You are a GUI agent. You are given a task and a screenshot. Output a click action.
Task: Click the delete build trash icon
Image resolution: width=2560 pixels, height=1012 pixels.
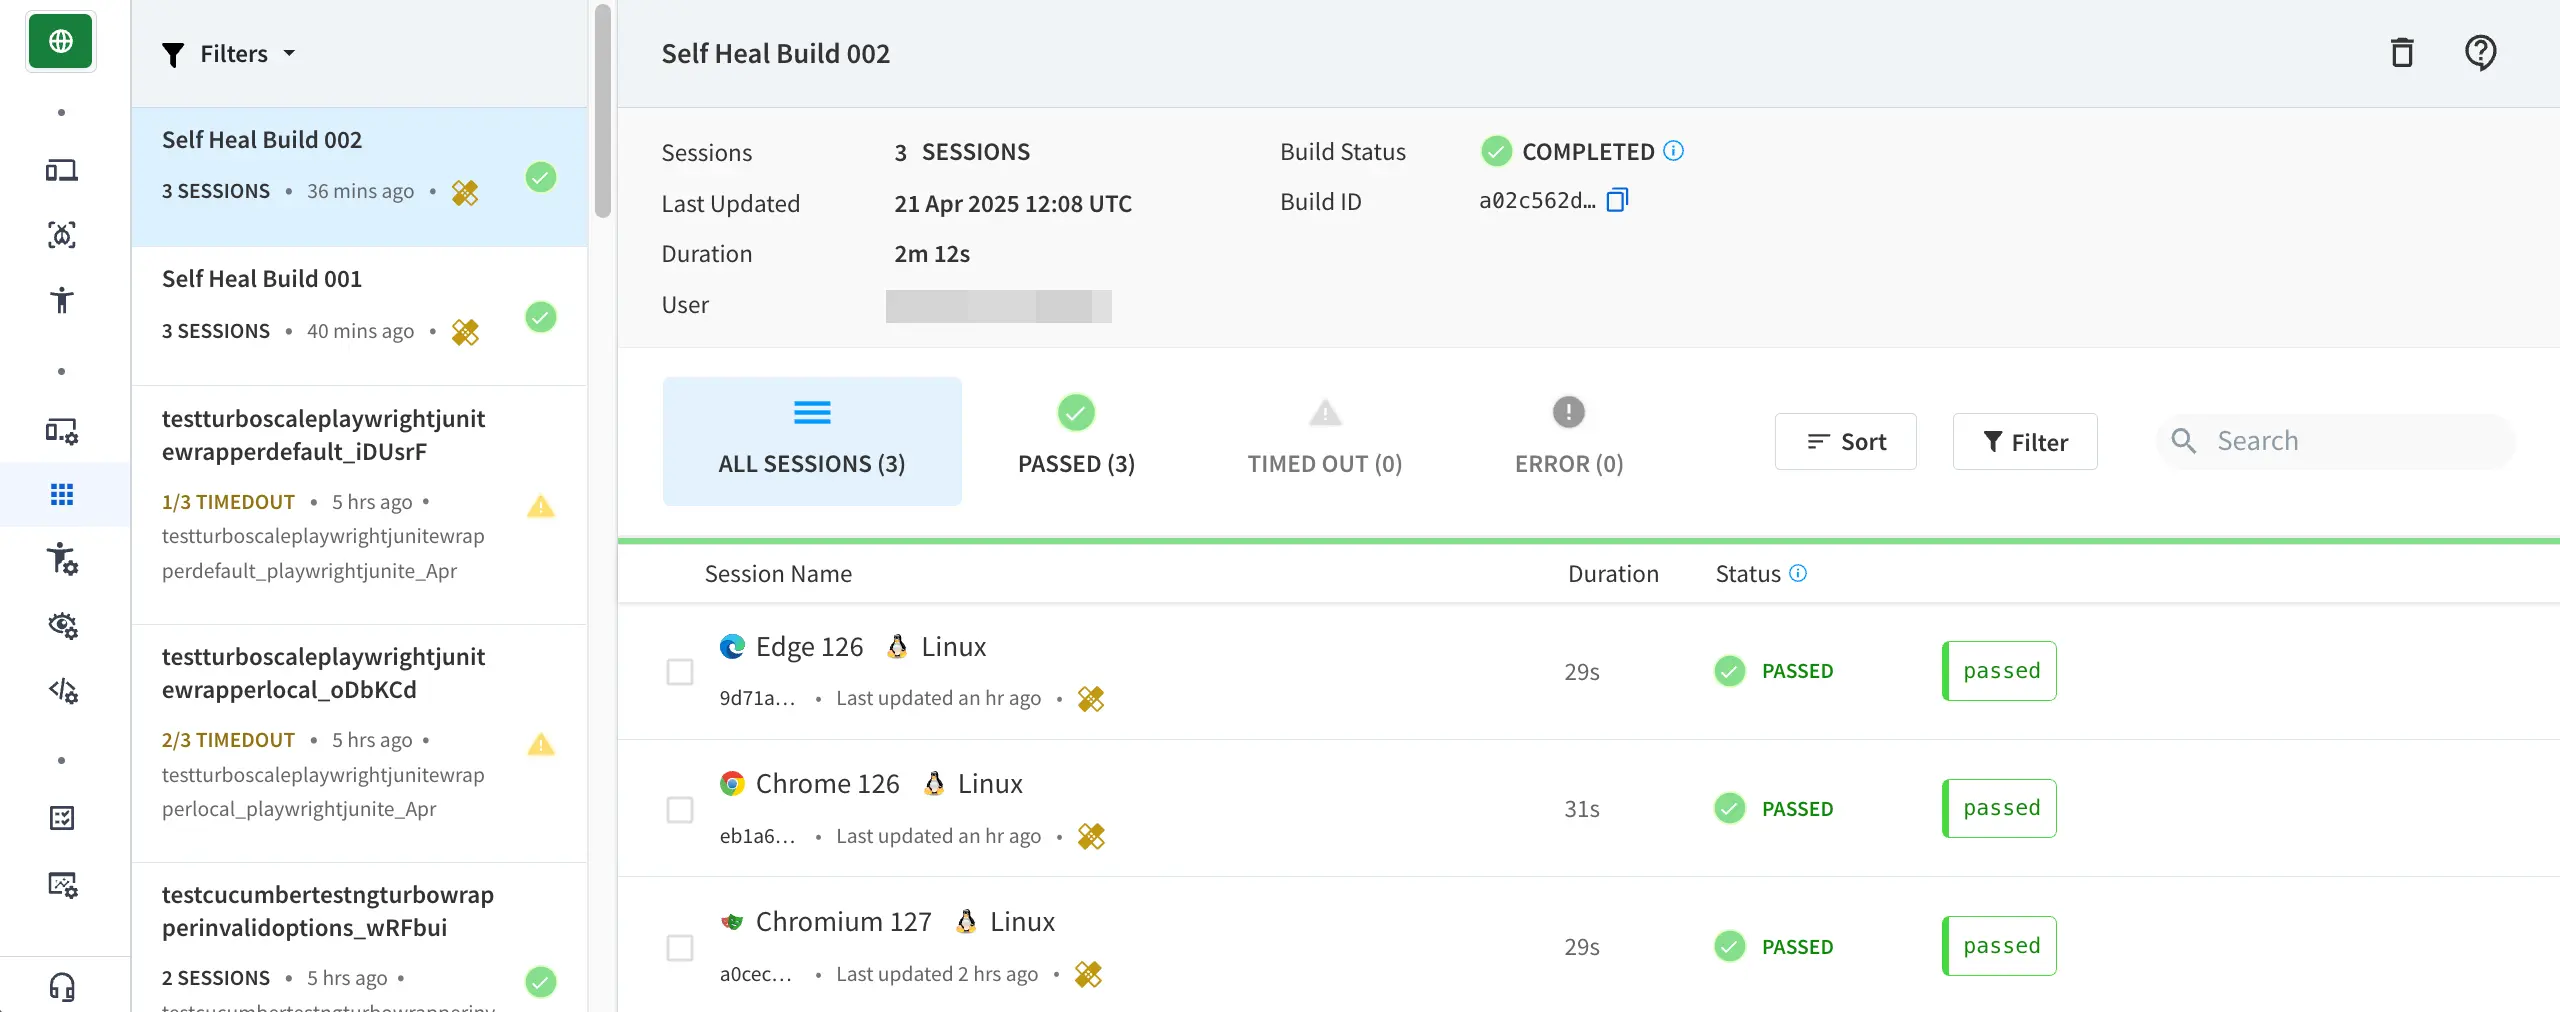(2402, 53)
